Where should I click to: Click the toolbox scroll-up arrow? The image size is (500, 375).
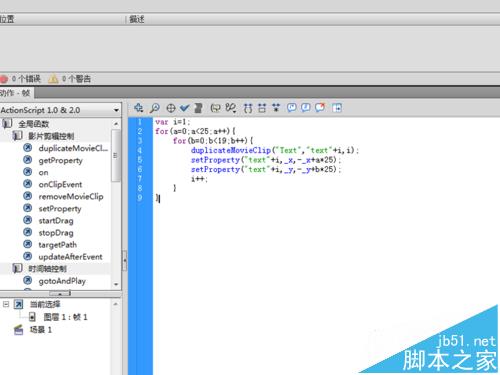pyautogui.click(x=116, y=124)
